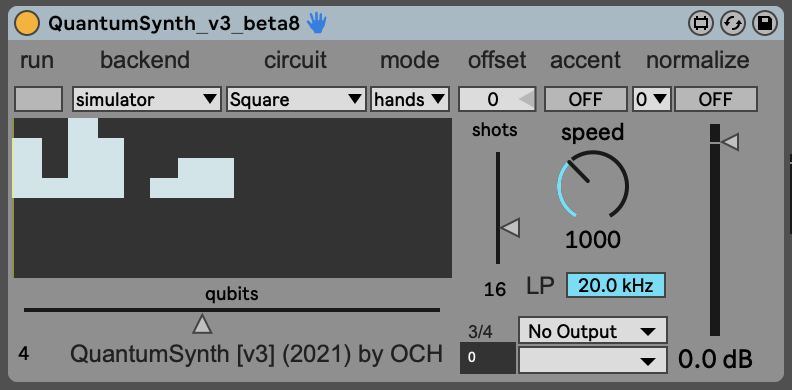Click the offset number box
Image resolution: width=792 pixels, height=390 pixels.
(497, 99)
